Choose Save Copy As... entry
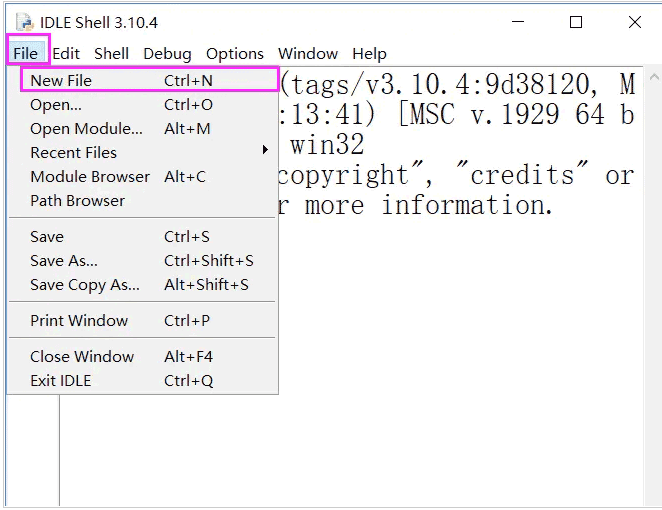Screen dimensions: 662x510 [x=143, y=285]
